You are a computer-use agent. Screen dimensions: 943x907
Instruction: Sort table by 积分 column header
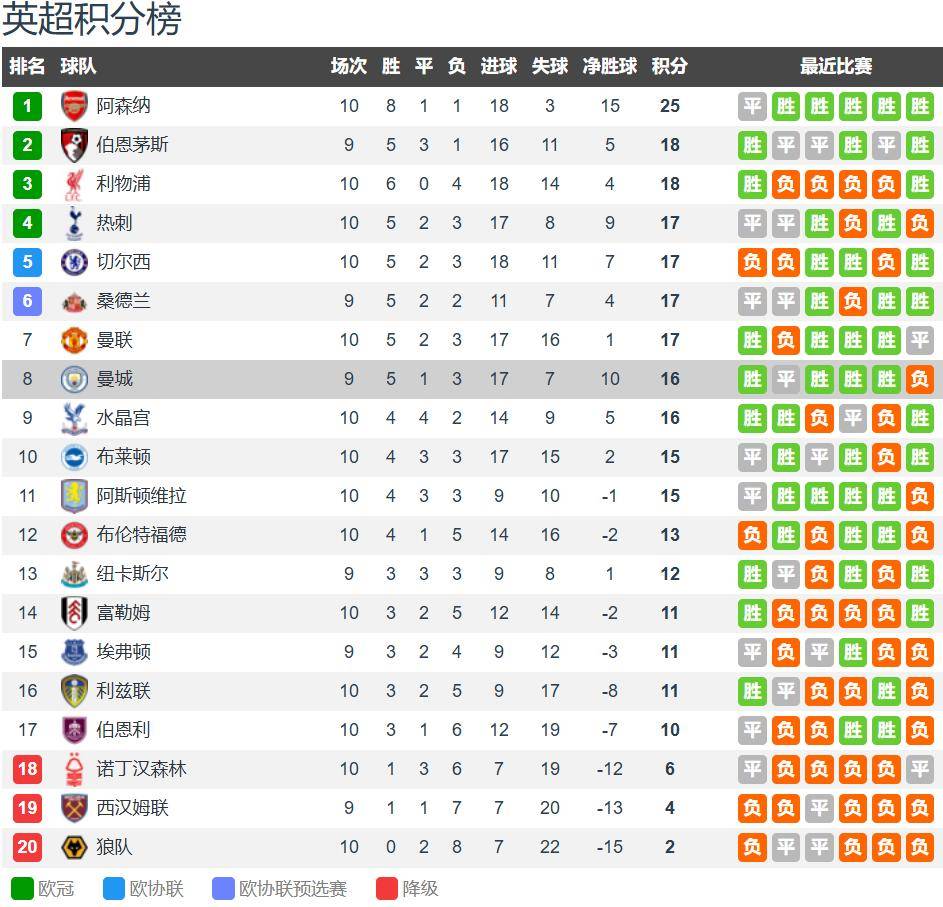coord(669,66)
